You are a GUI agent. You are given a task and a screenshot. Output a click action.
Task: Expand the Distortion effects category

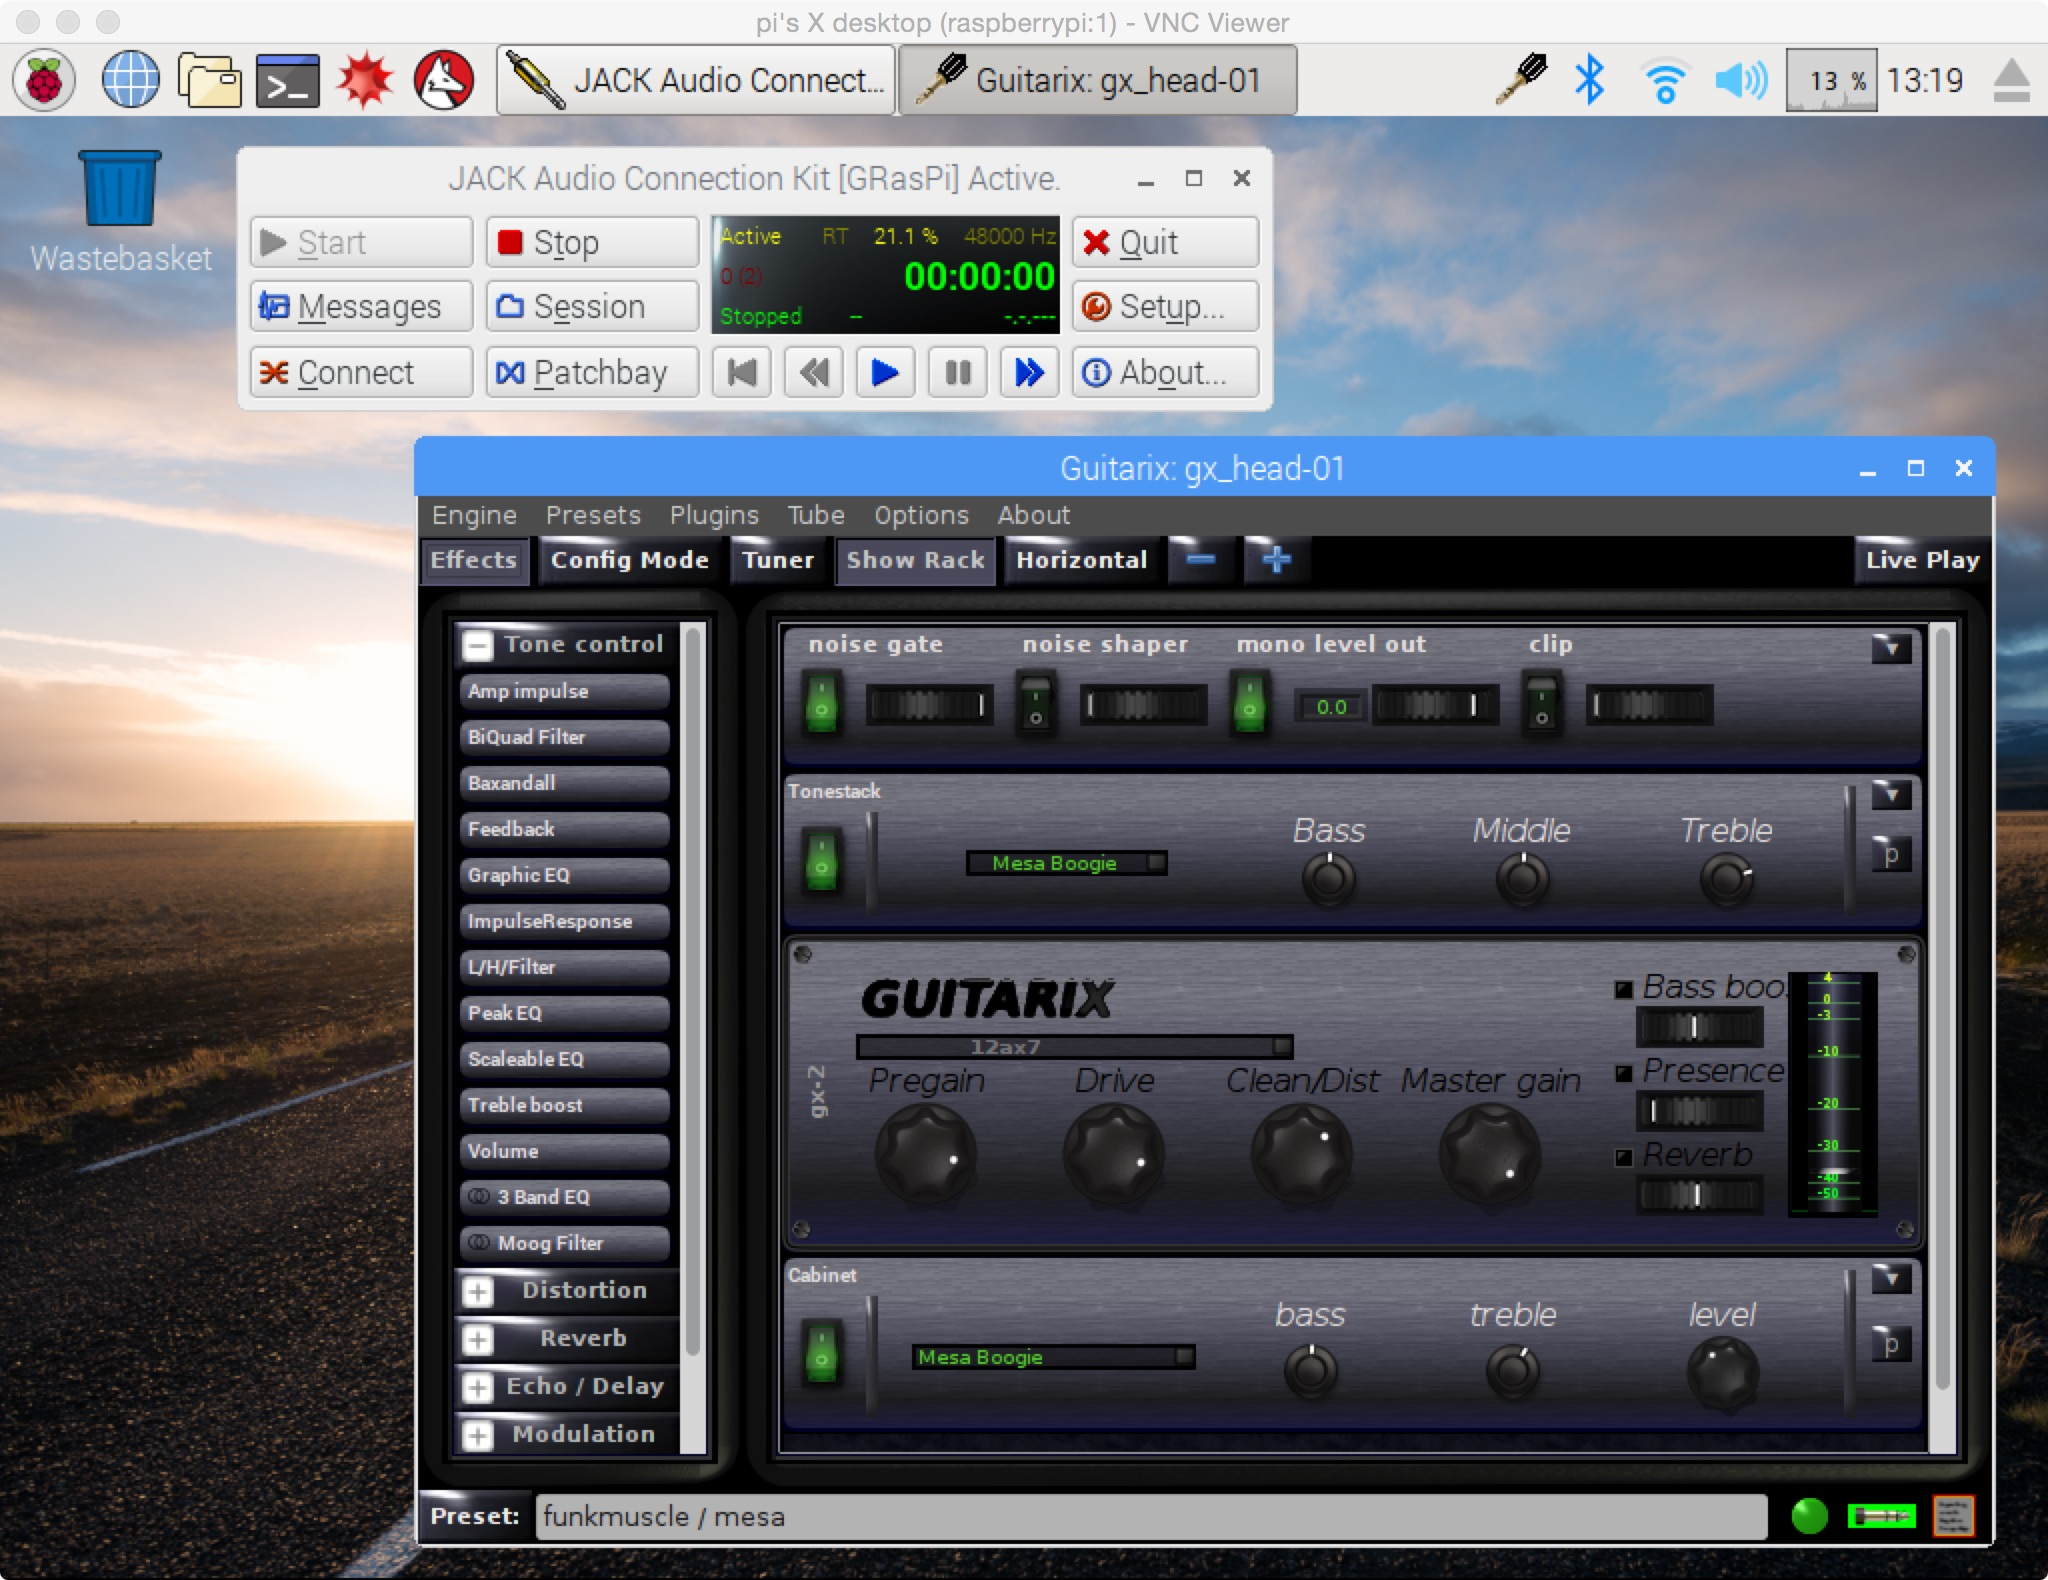coord(478,1291)
